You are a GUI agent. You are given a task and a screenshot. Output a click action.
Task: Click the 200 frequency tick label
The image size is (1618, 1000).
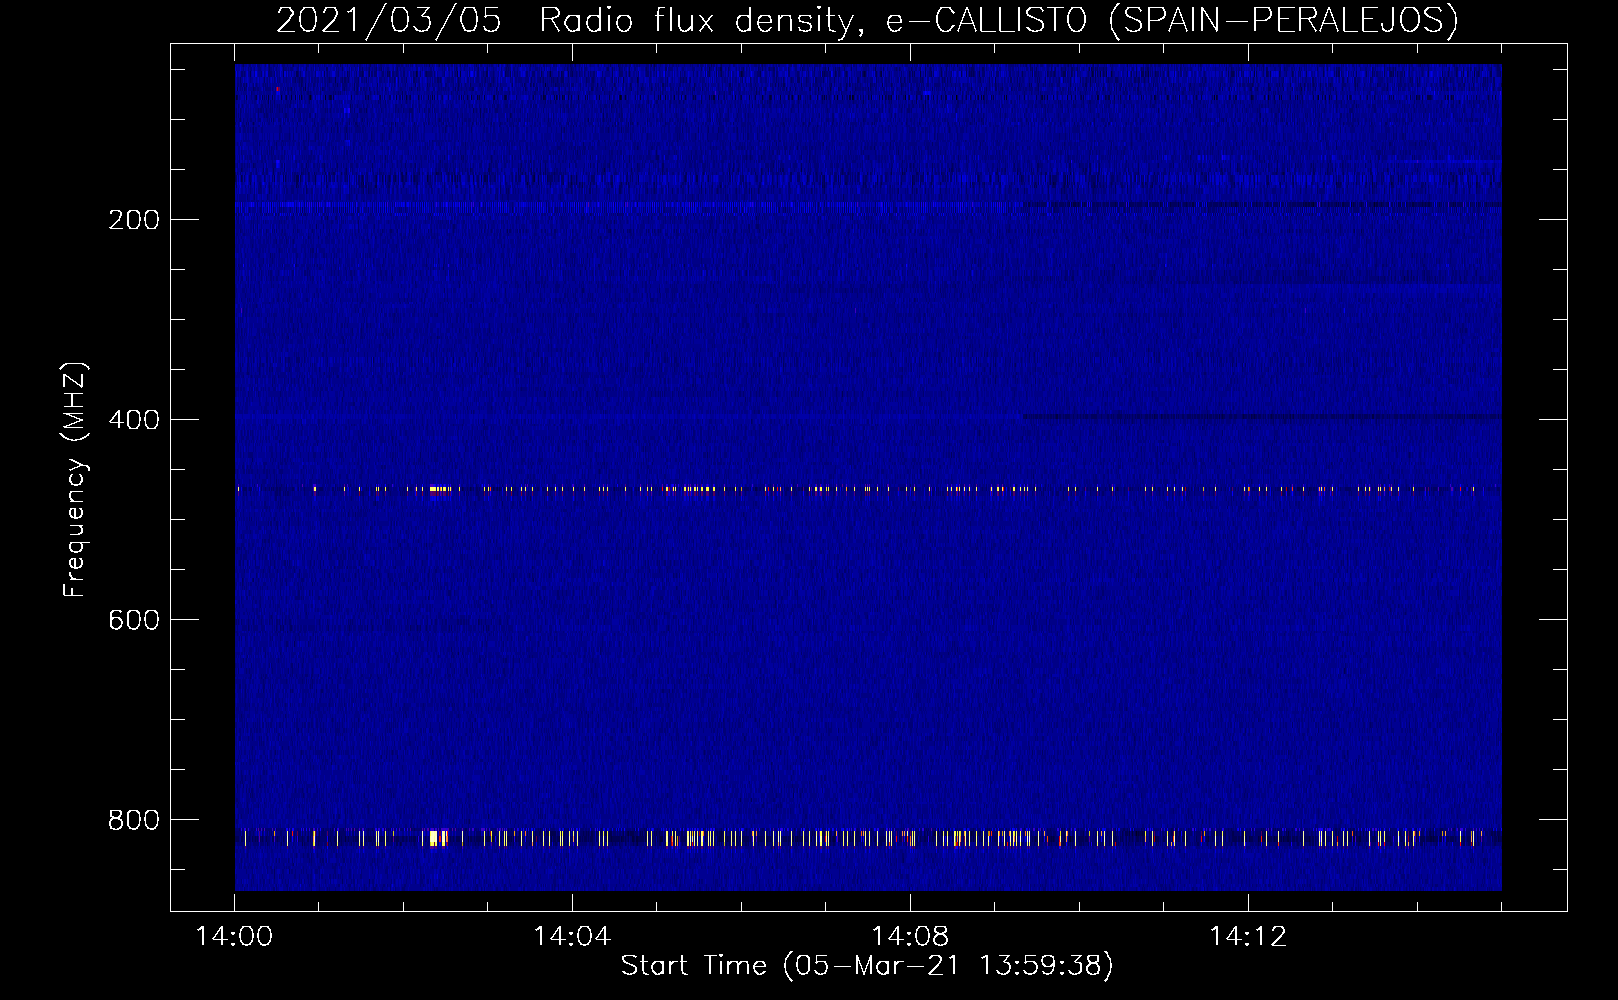click(134, 220)
